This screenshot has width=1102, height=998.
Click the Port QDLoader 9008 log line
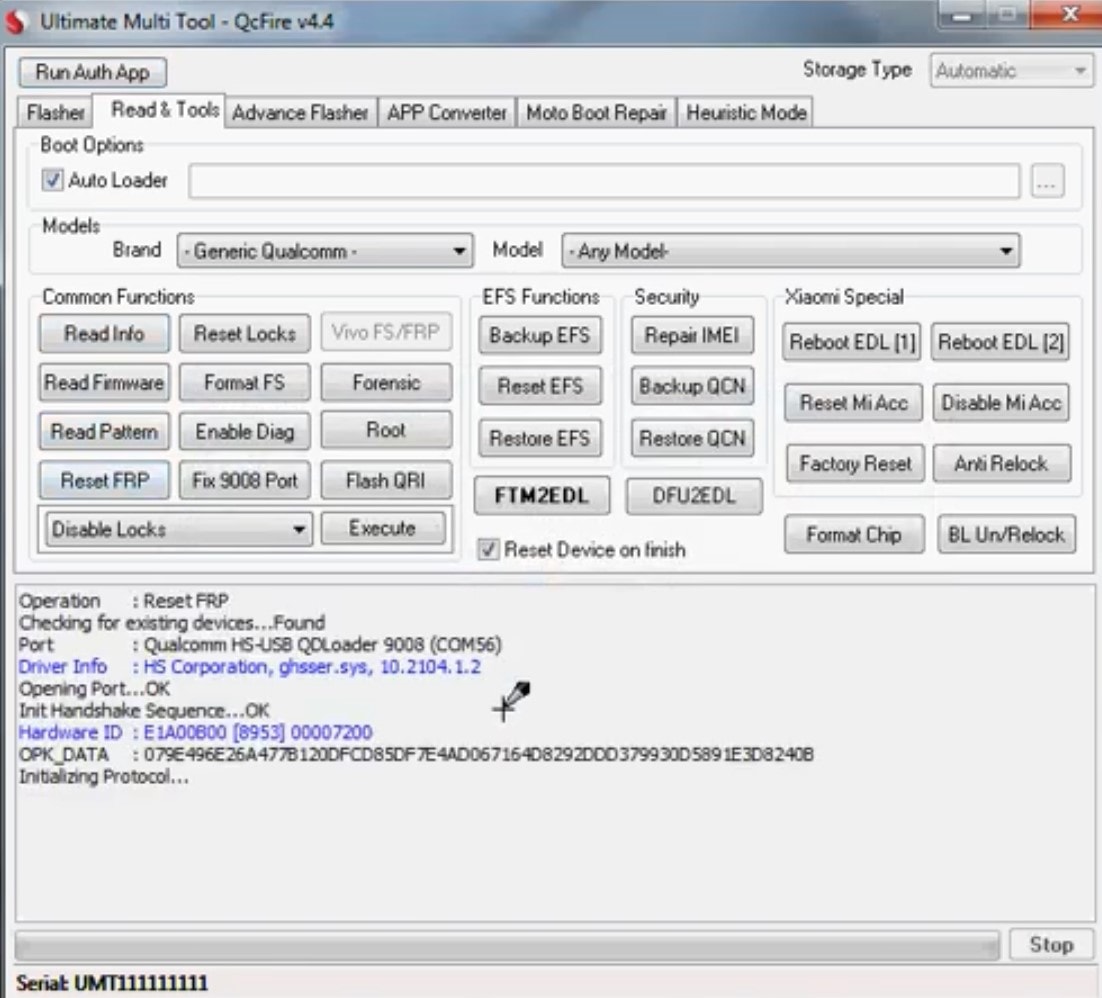260,644
